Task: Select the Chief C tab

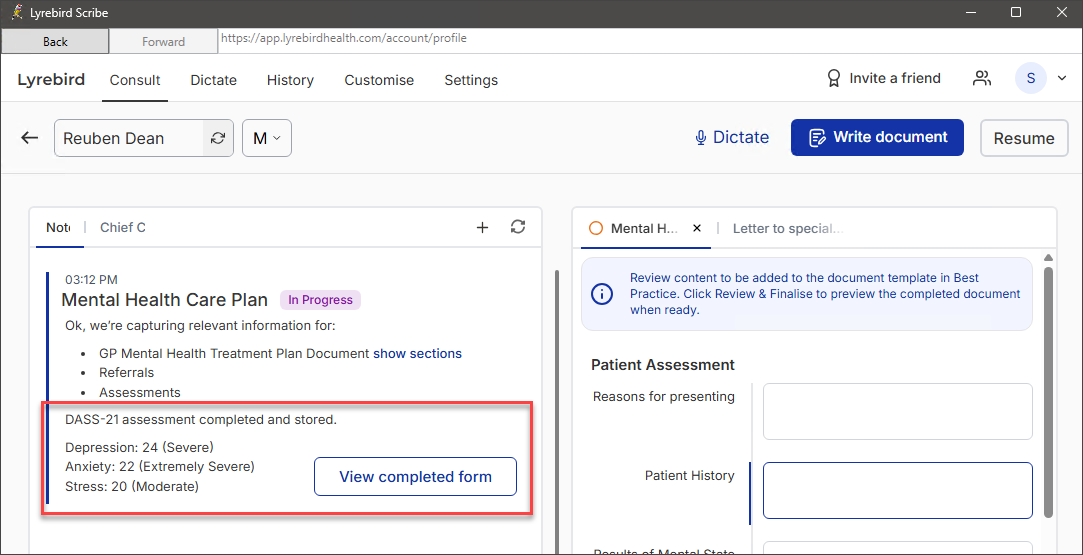Action: (123, 227)
